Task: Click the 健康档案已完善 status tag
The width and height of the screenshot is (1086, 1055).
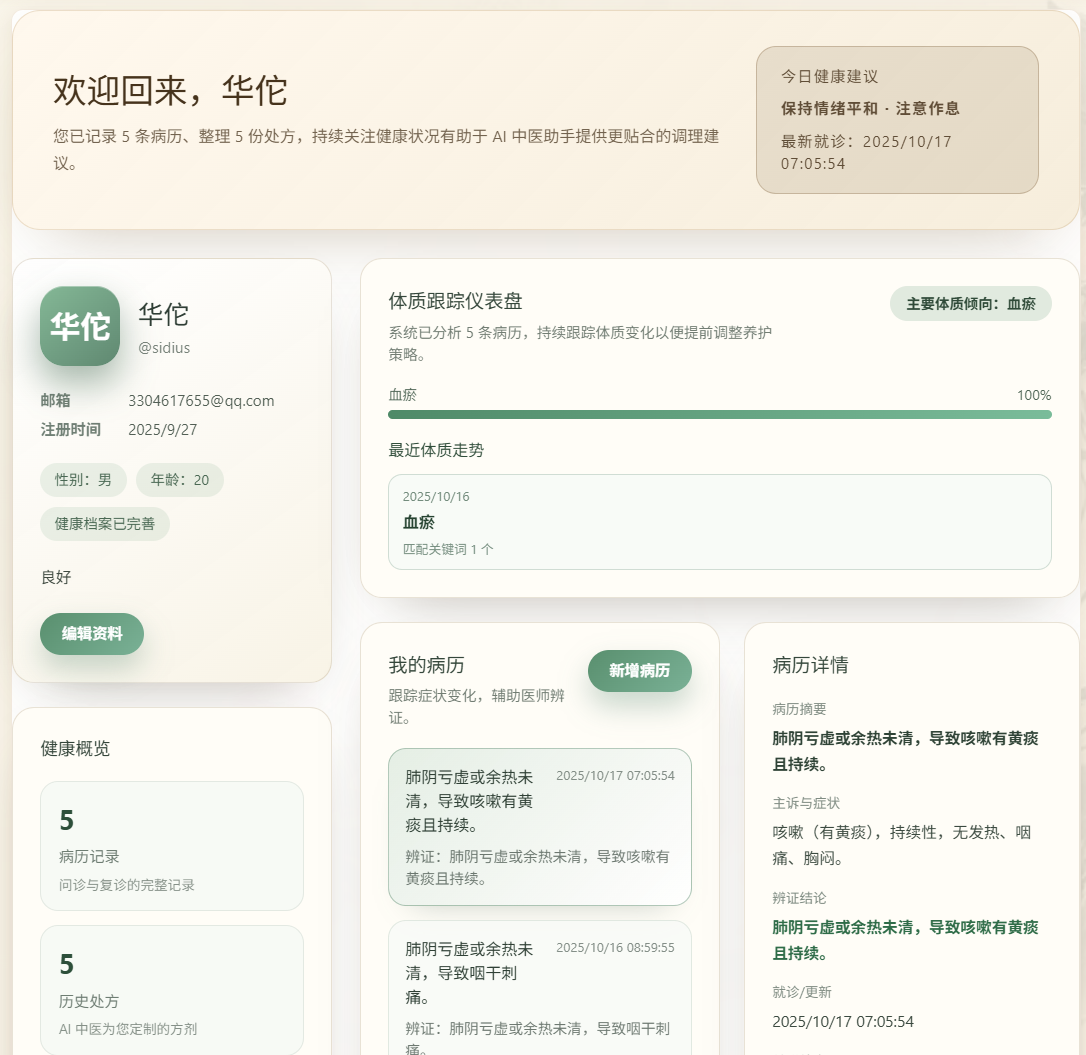Action: pos(105,523)
